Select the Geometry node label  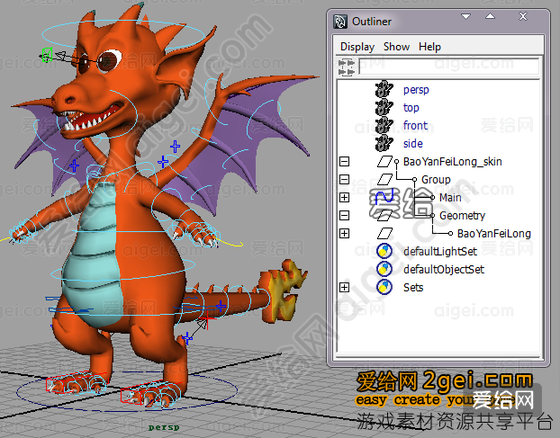pyautogui.click(x=462, y=215)
